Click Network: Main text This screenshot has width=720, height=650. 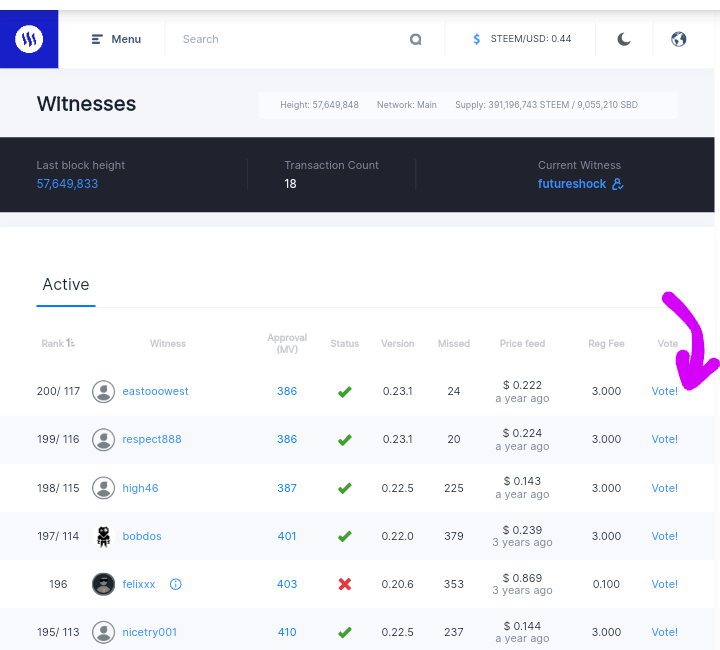(x=406, y=105)
